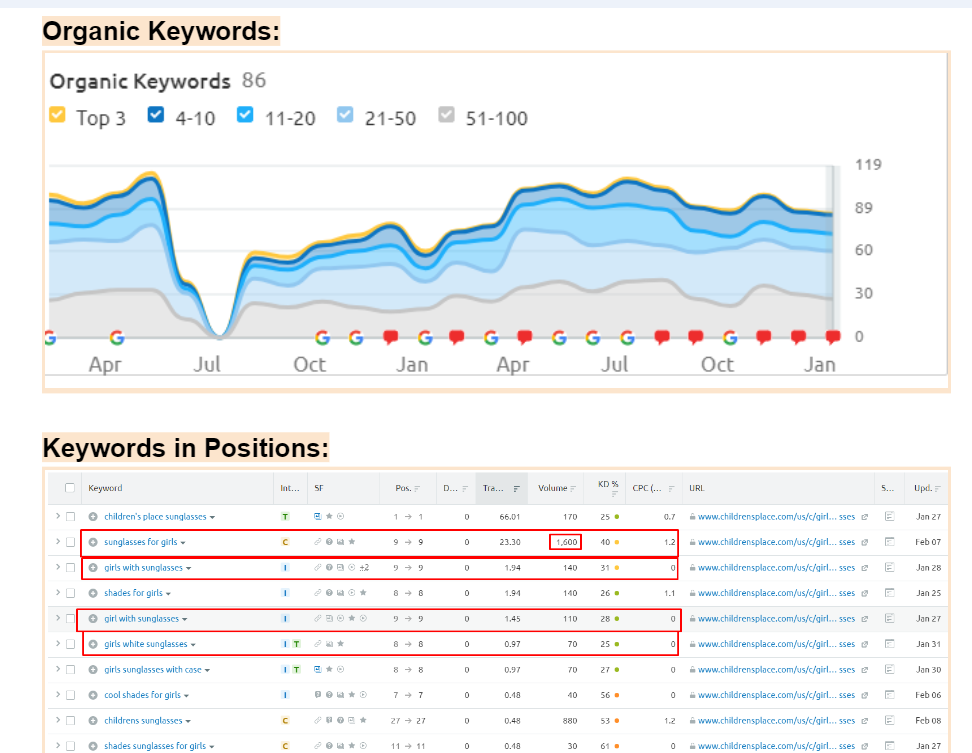Expand the 'children's place sunglasses' row chevron
972x753 pixels.
click(x=58, y=516)
